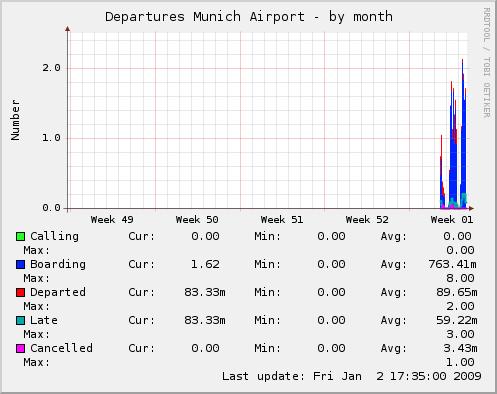497x394 pixels.
Task: Click the Departed legend label text
Action: [58, 292]
